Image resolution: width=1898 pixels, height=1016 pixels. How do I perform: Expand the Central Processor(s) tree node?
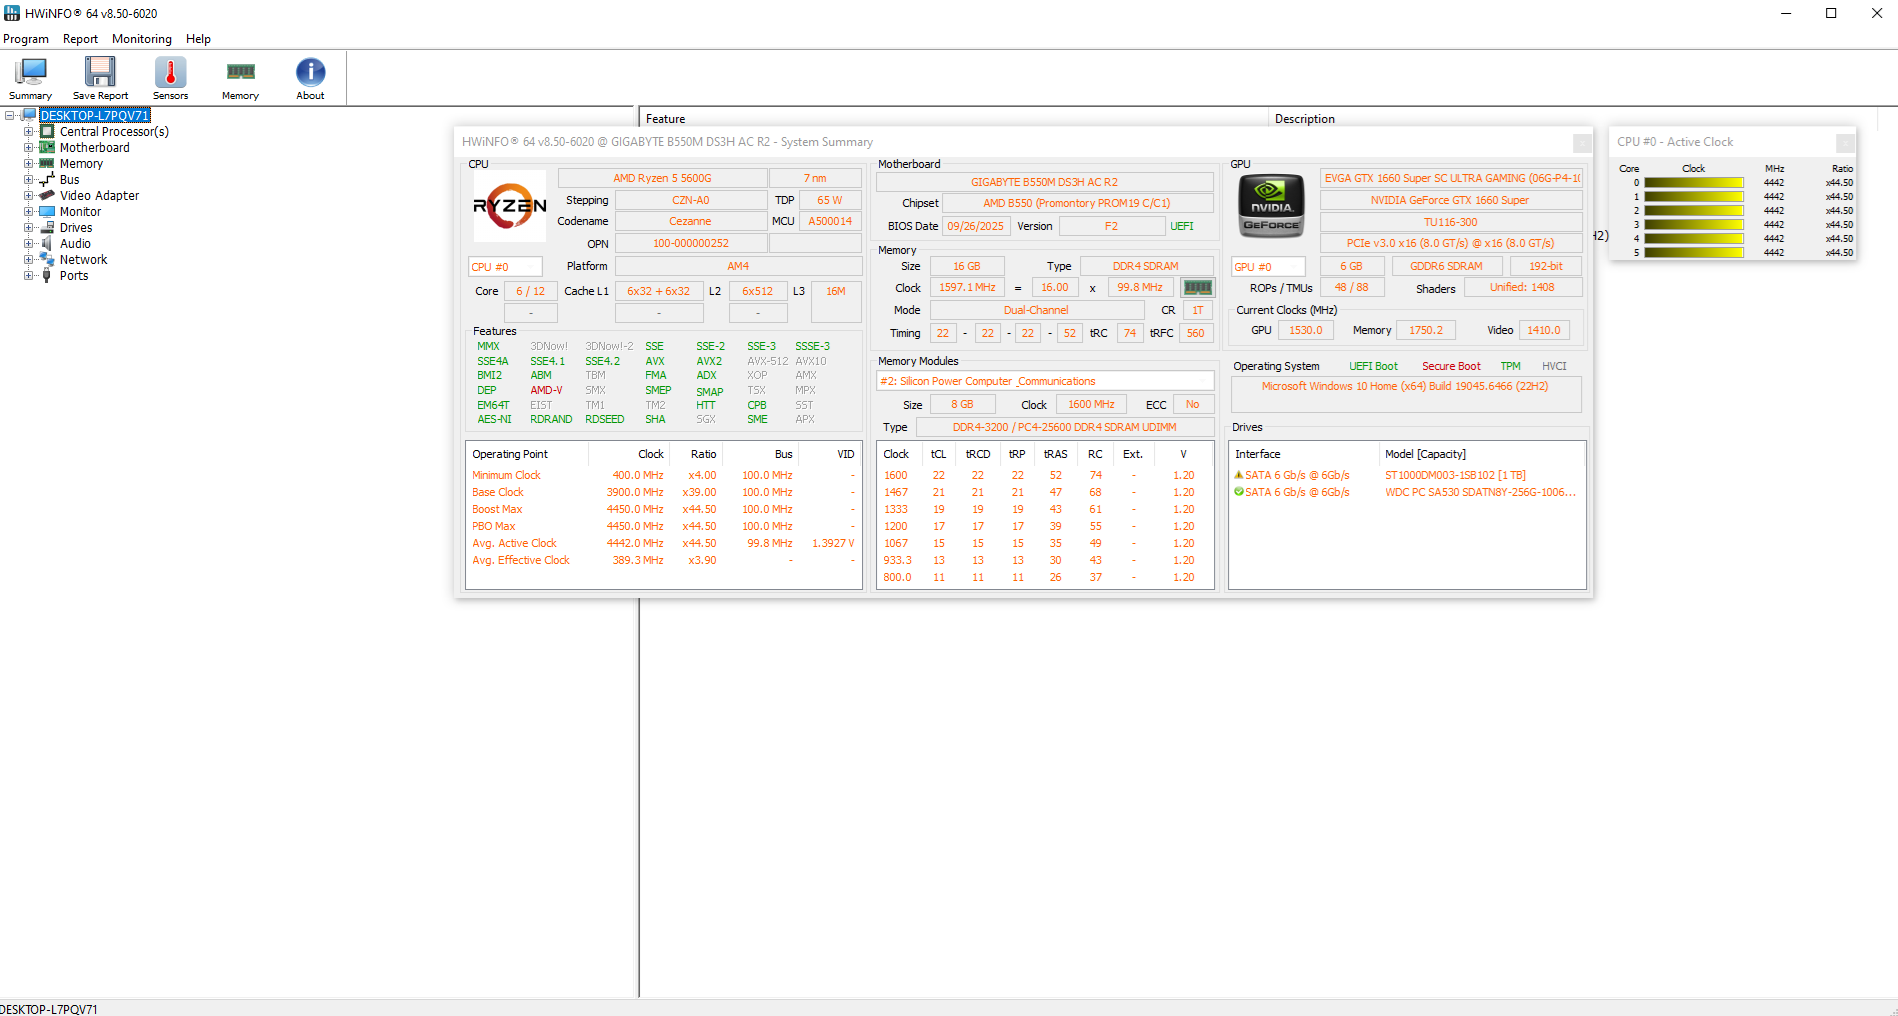[29, 131]
